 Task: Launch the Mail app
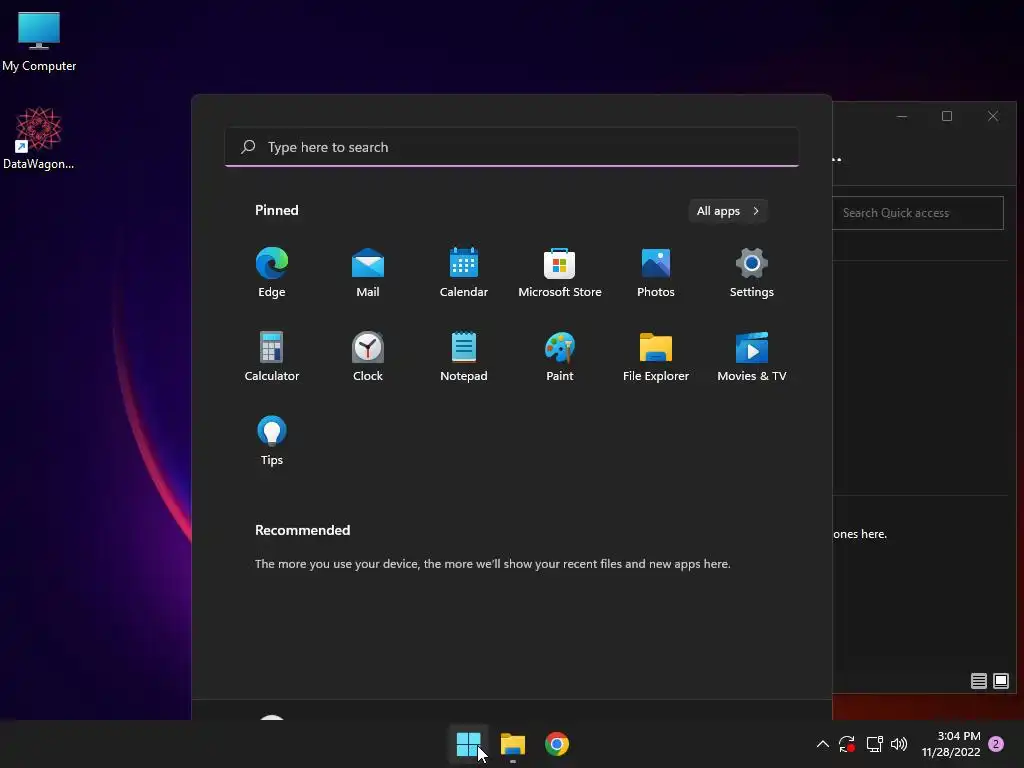[x=368, y=273]
